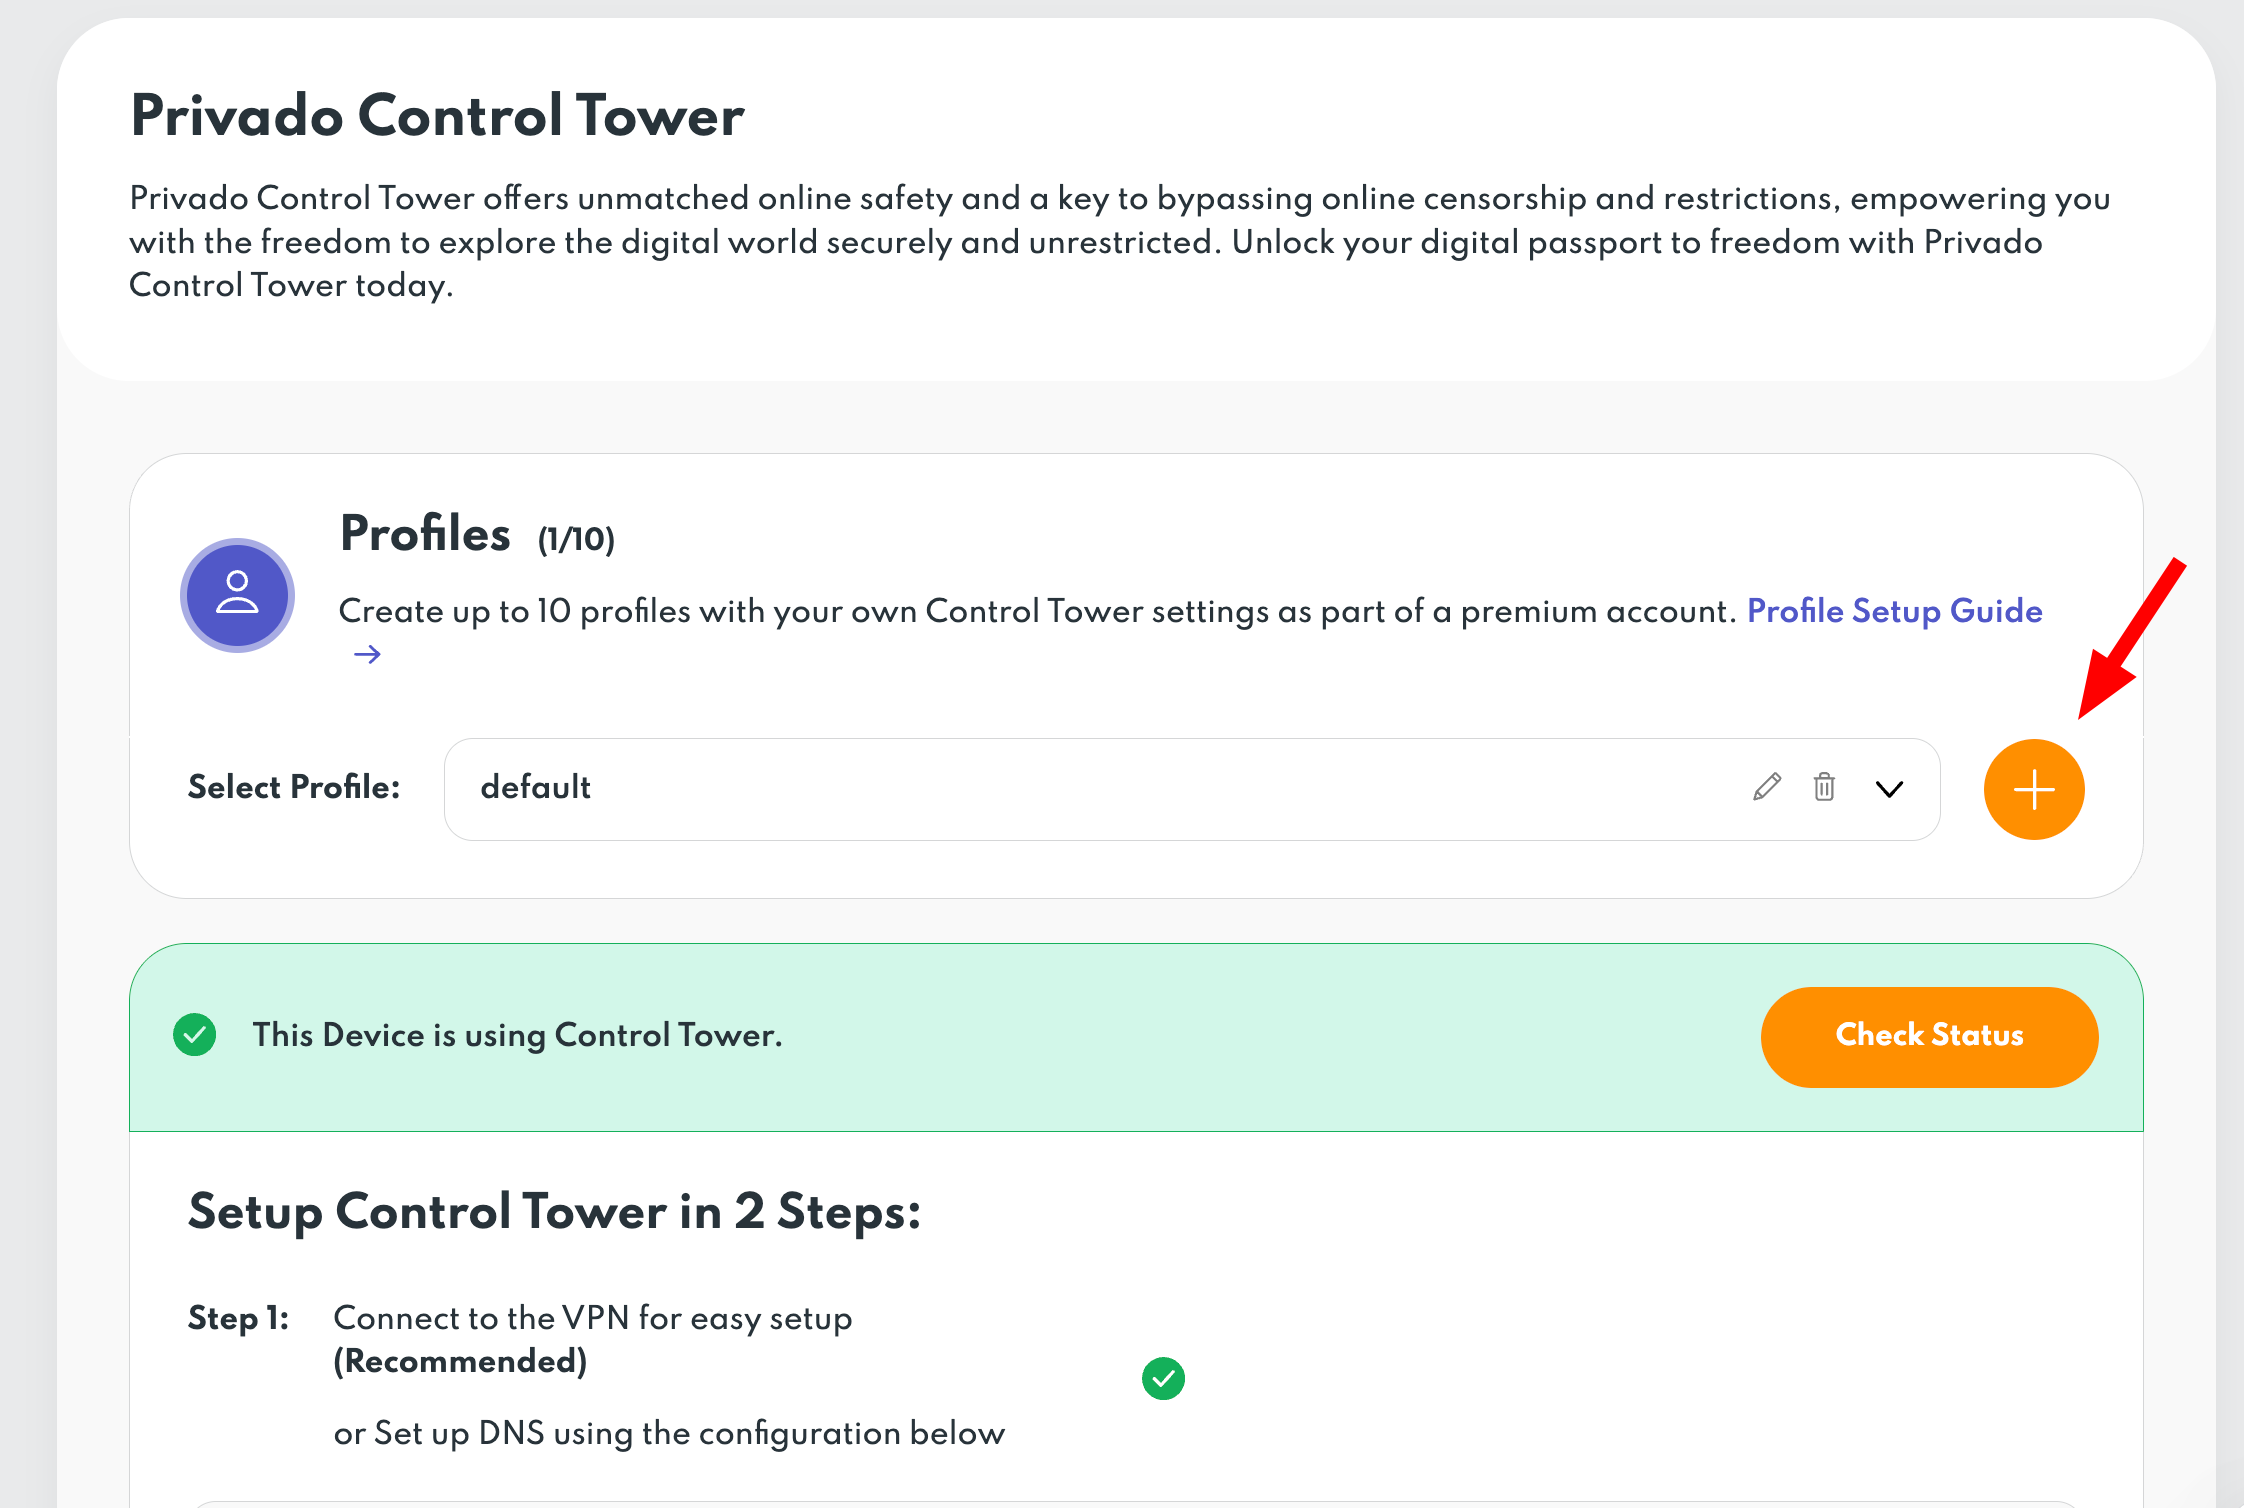This screenshot has height=1508, width=2244.
Task: Open the Profile Setup Guide link
Action: (1894, 610)
